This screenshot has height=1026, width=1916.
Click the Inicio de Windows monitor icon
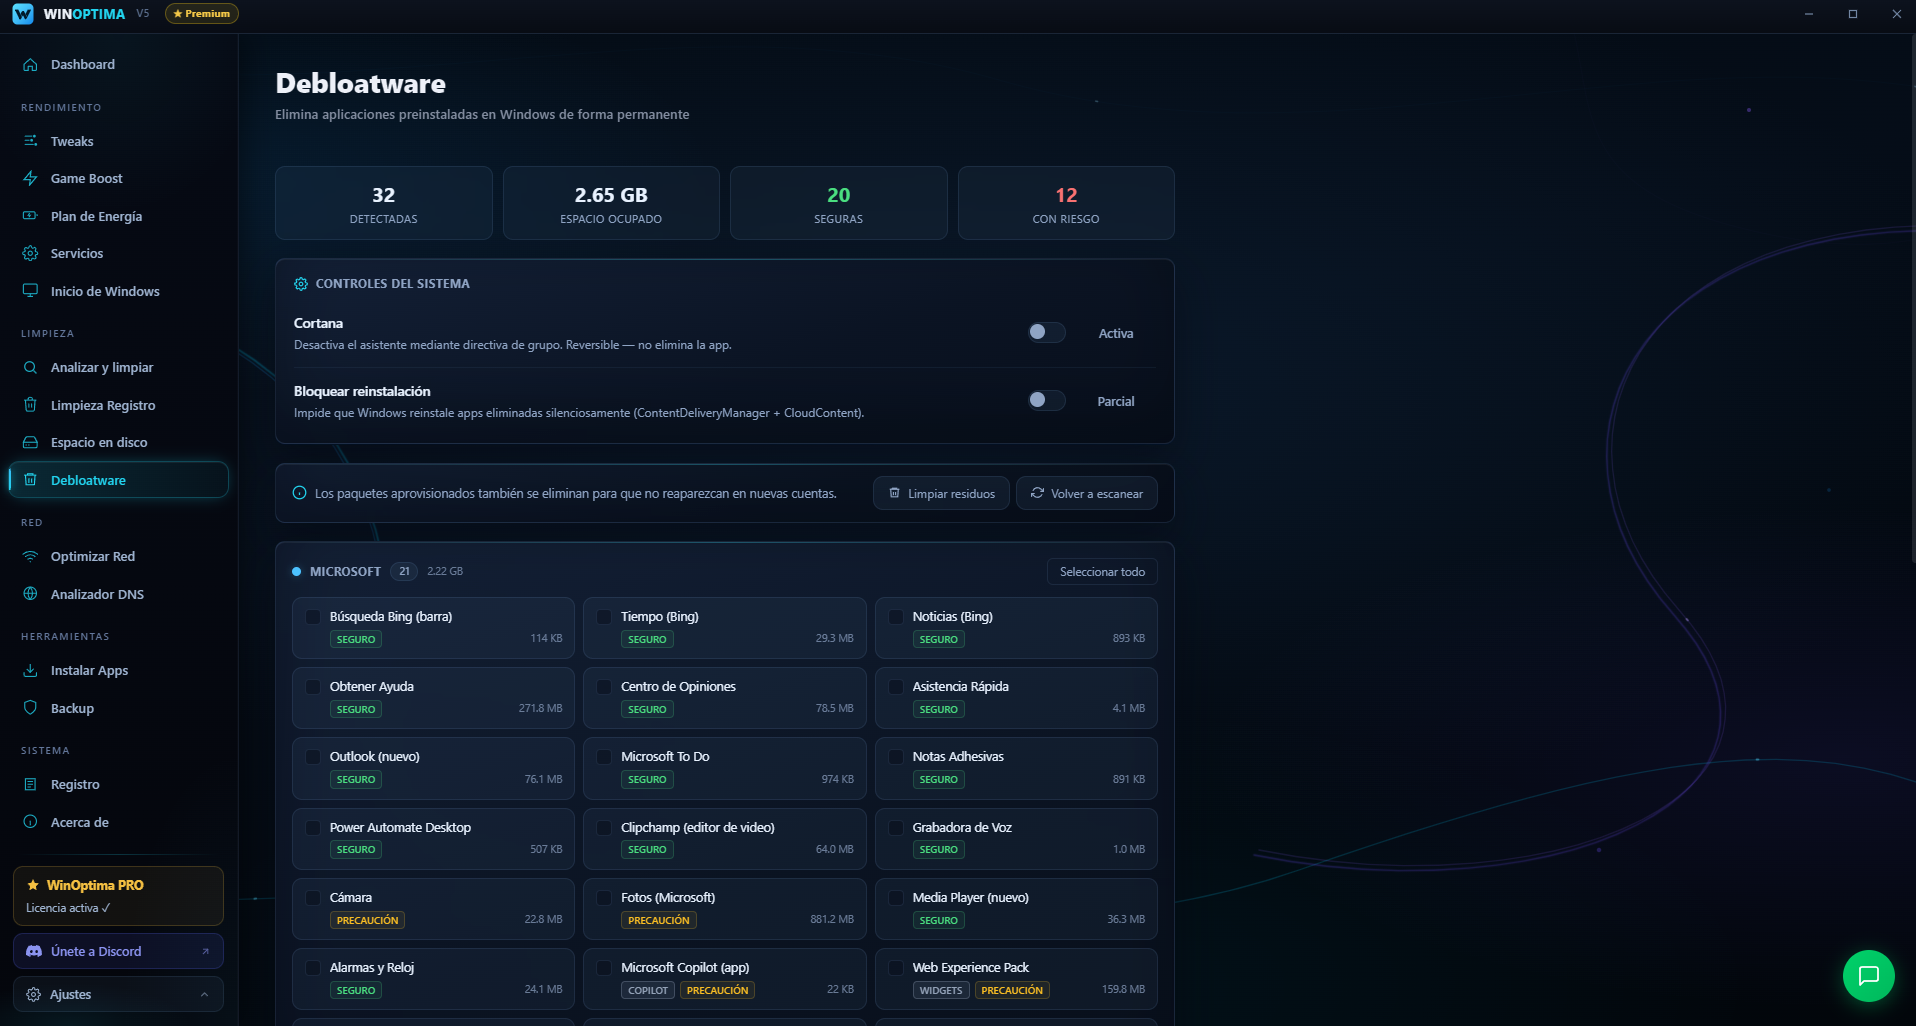[30, 291]
